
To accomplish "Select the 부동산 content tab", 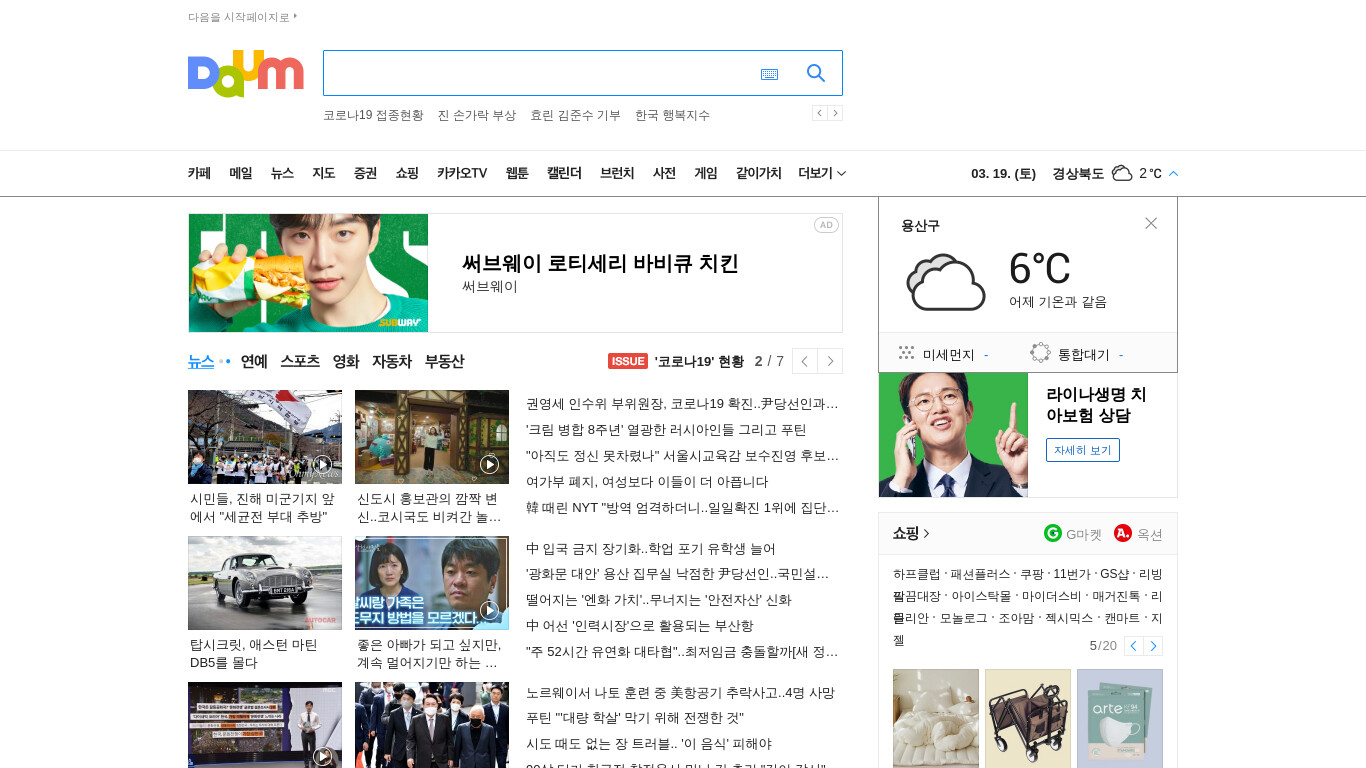I will click(444, 361).
